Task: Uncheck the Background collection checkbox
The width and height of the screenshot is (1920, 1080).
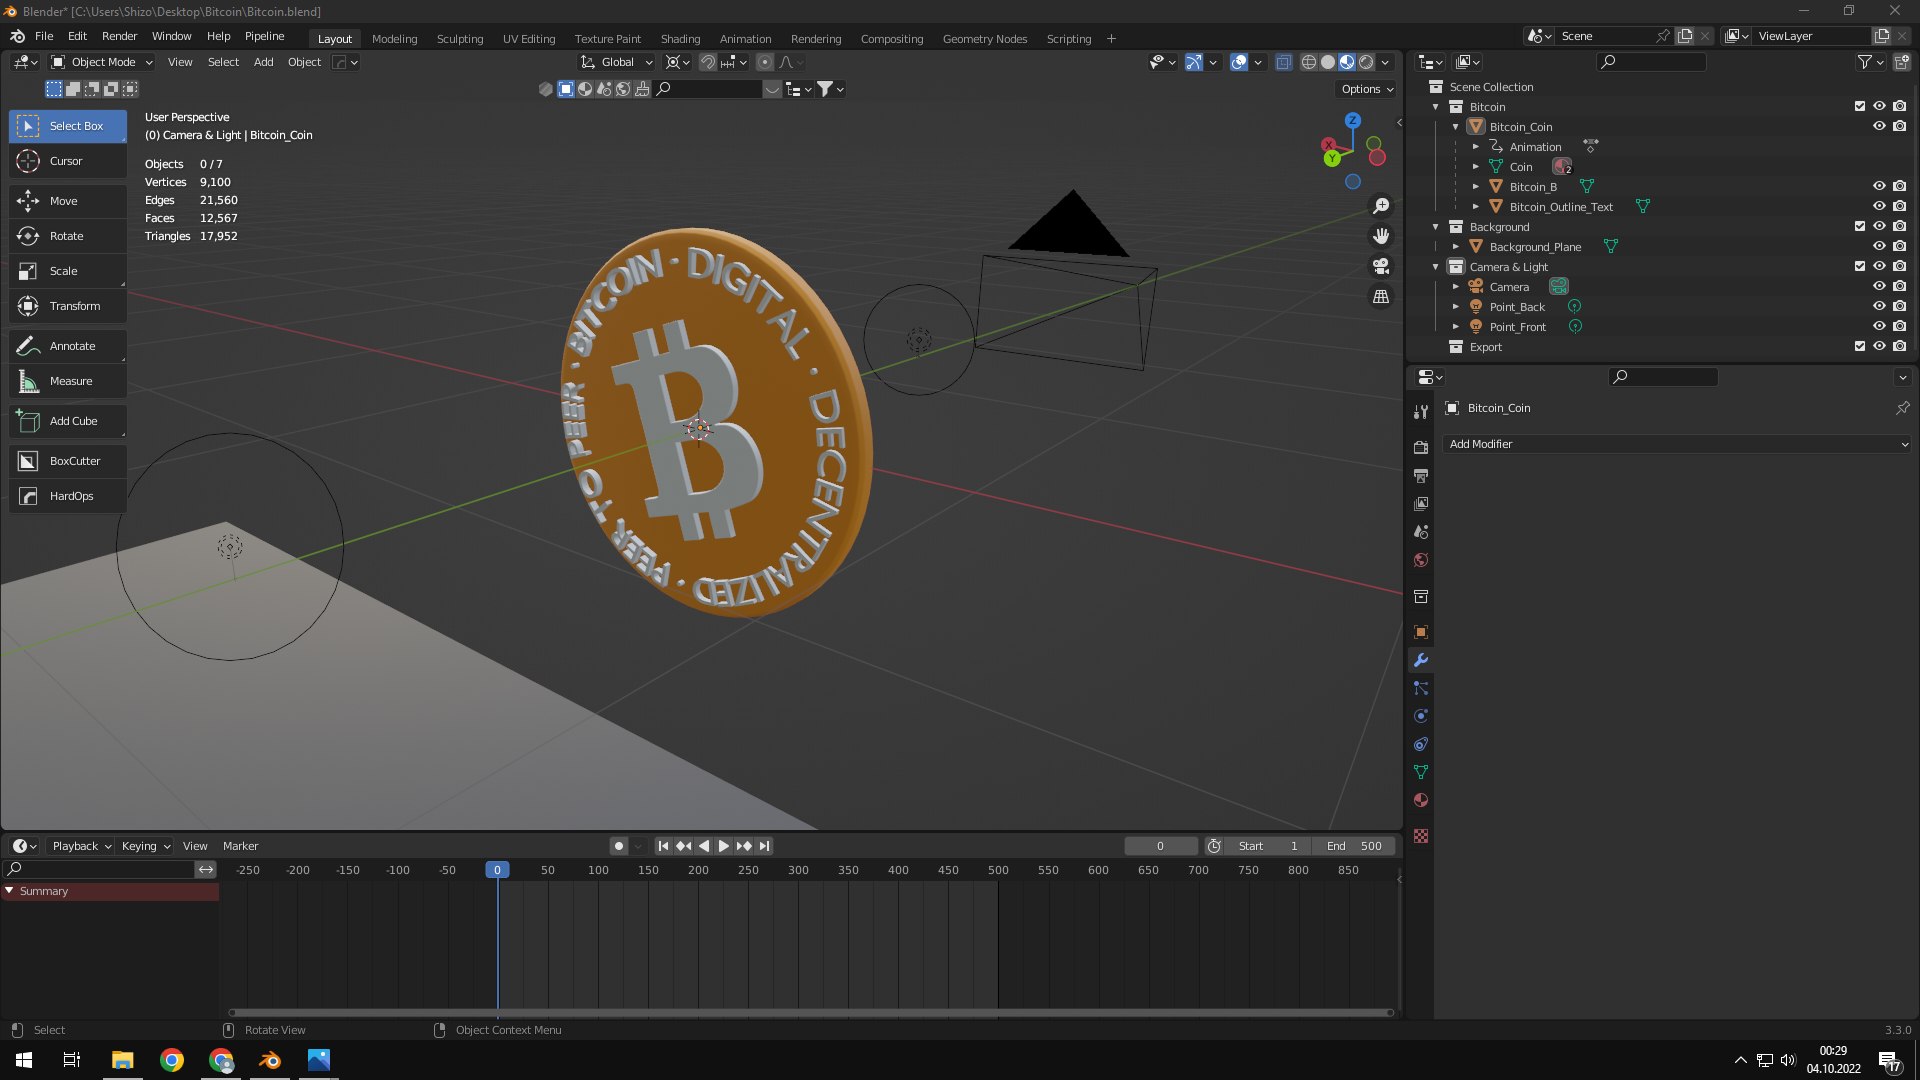Action: pyautogui.click(x=1860, y=226)
